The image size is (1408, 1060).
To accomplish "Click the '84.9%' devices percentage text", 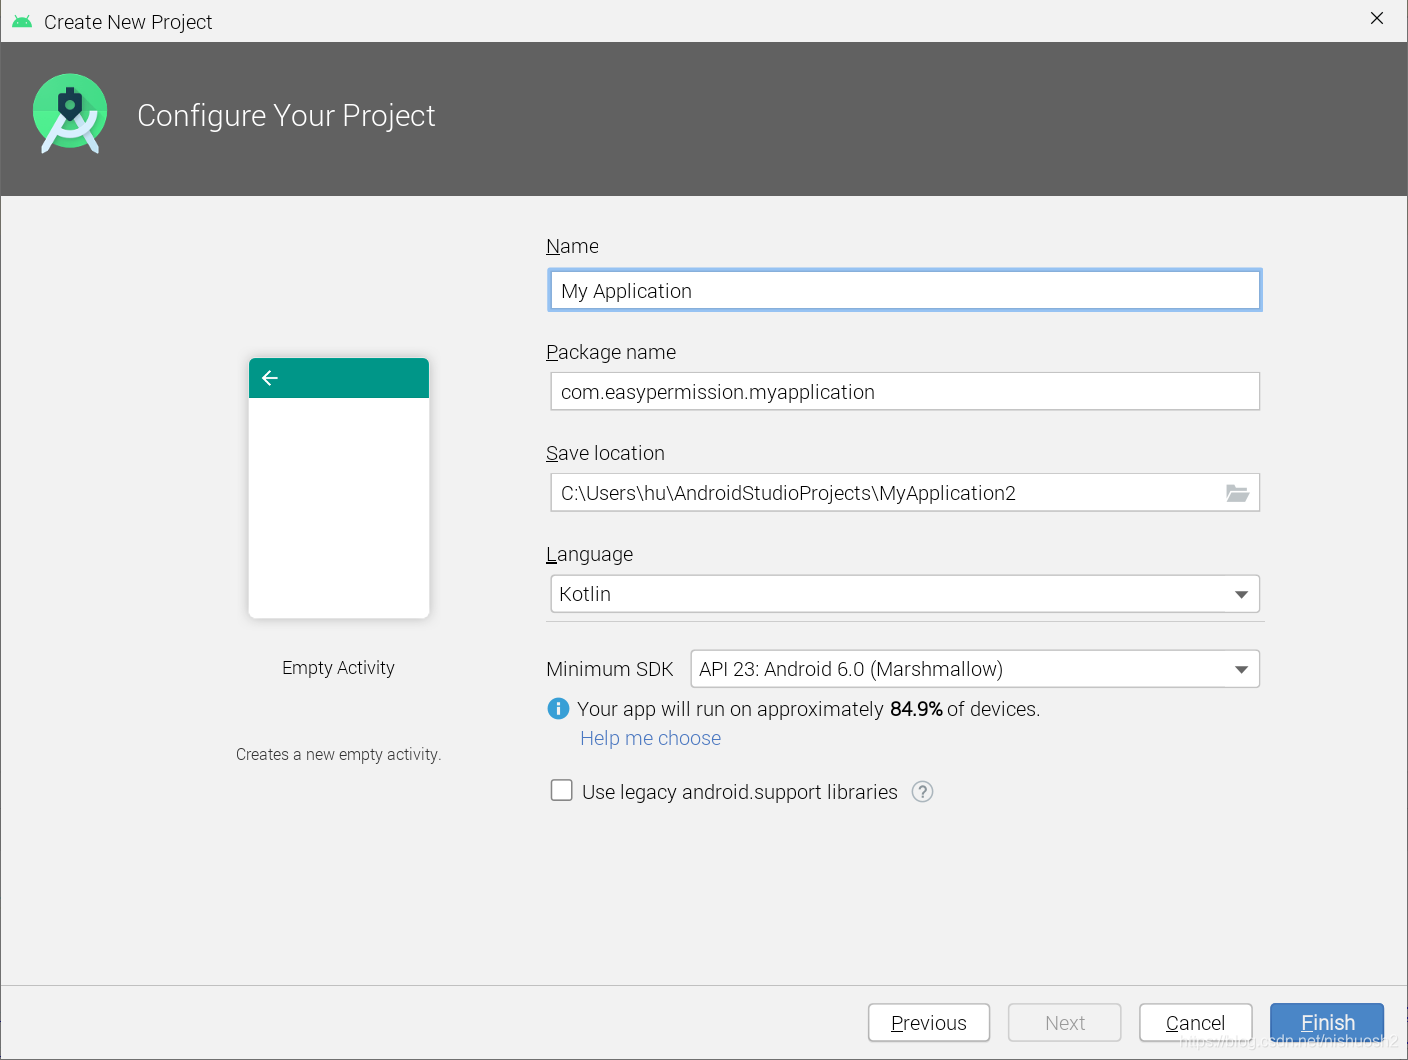I will coord(916,709).
